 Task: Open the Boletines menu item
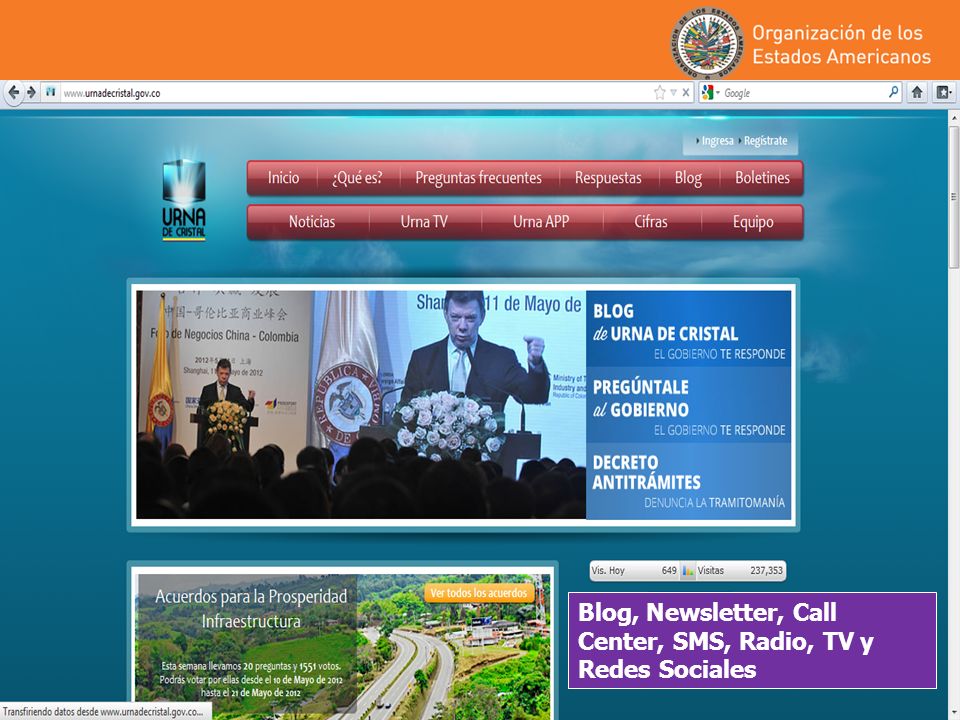point(762,178)
